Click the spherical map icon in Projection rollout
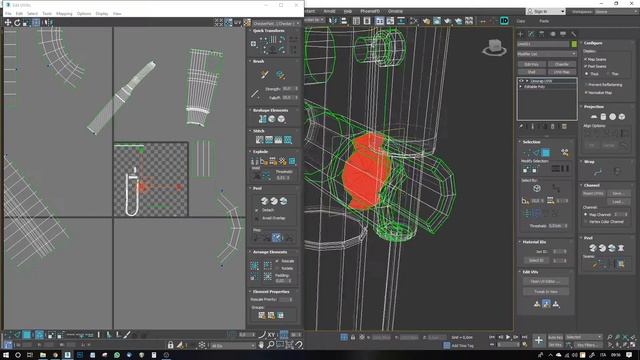This screenshot has height=360, width=640. pyautogui.click(x=613, y=117)
